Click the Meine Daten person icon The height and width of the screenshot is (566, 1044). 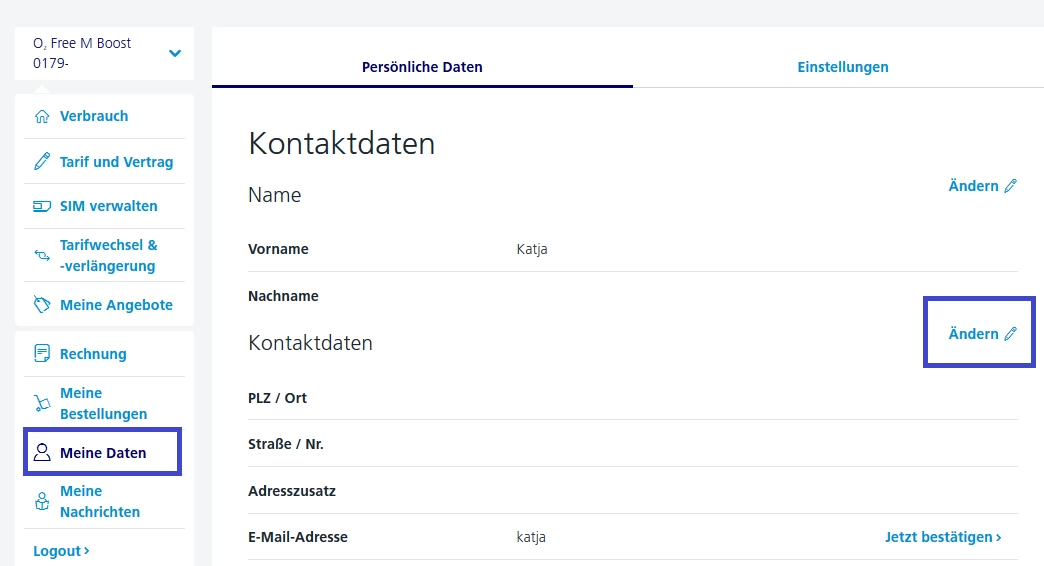point(42,452)
